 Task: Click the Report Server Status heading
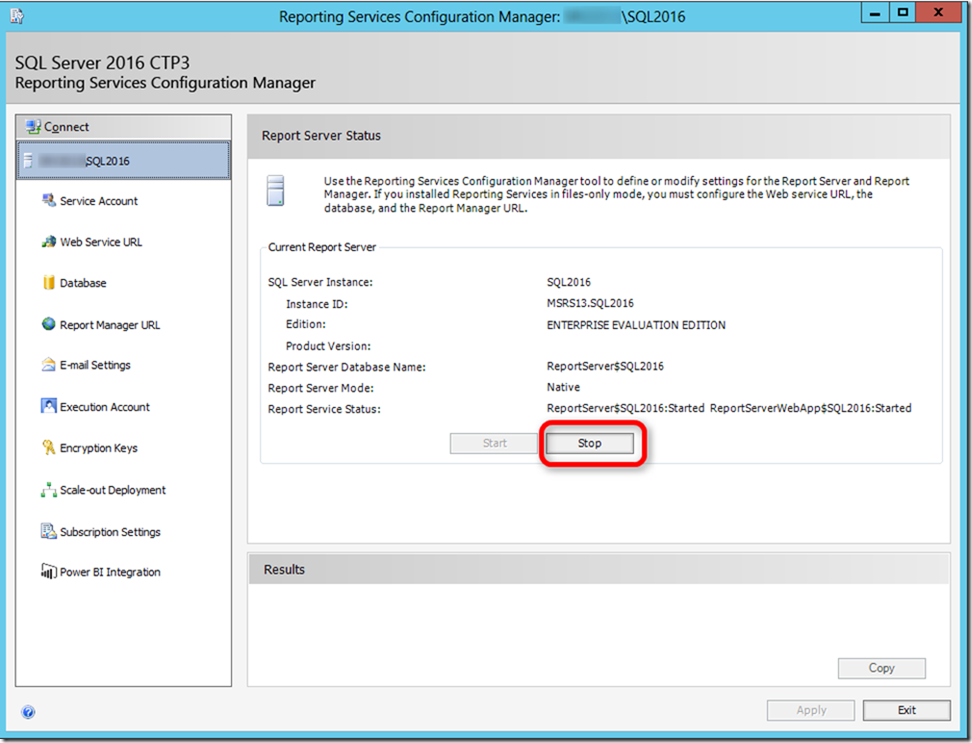click(x=321, y=136)
